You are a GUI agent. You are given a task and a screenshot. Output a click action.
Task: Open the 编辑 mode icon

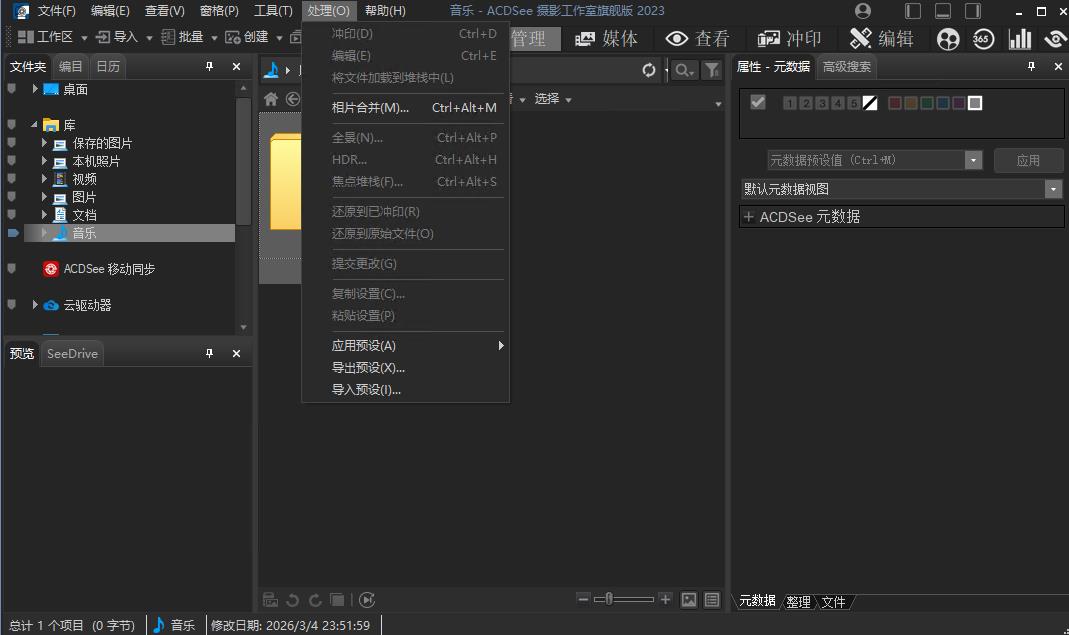tap(882, 38)
